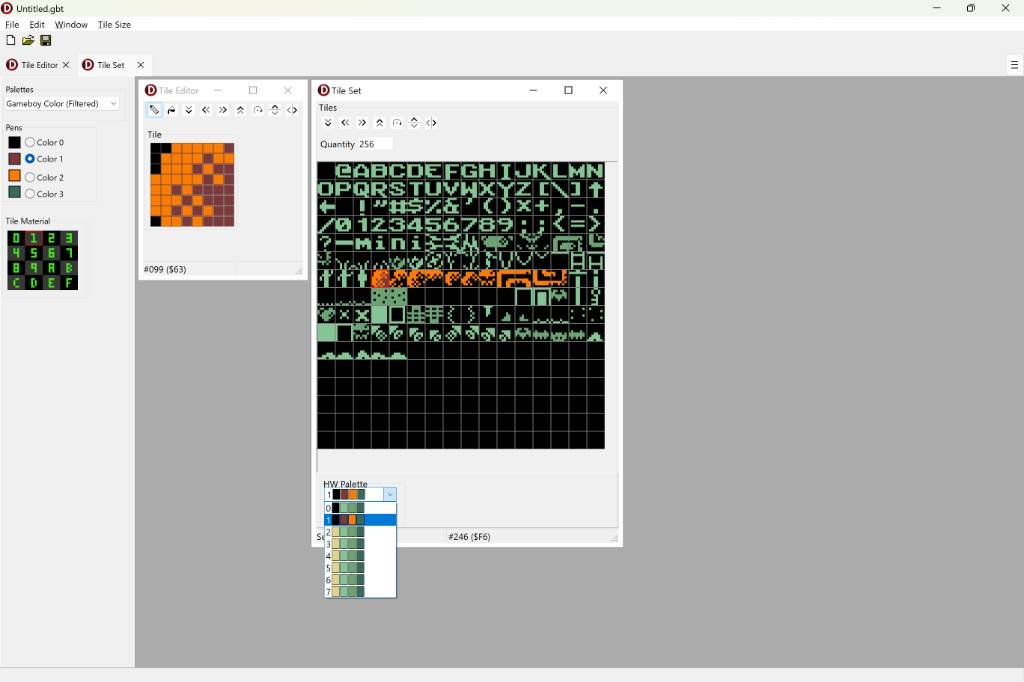Select material tile A in Tile Material
Viewport: 1024px width, 682px height.
pyautogui.click(x=51, y=268)
